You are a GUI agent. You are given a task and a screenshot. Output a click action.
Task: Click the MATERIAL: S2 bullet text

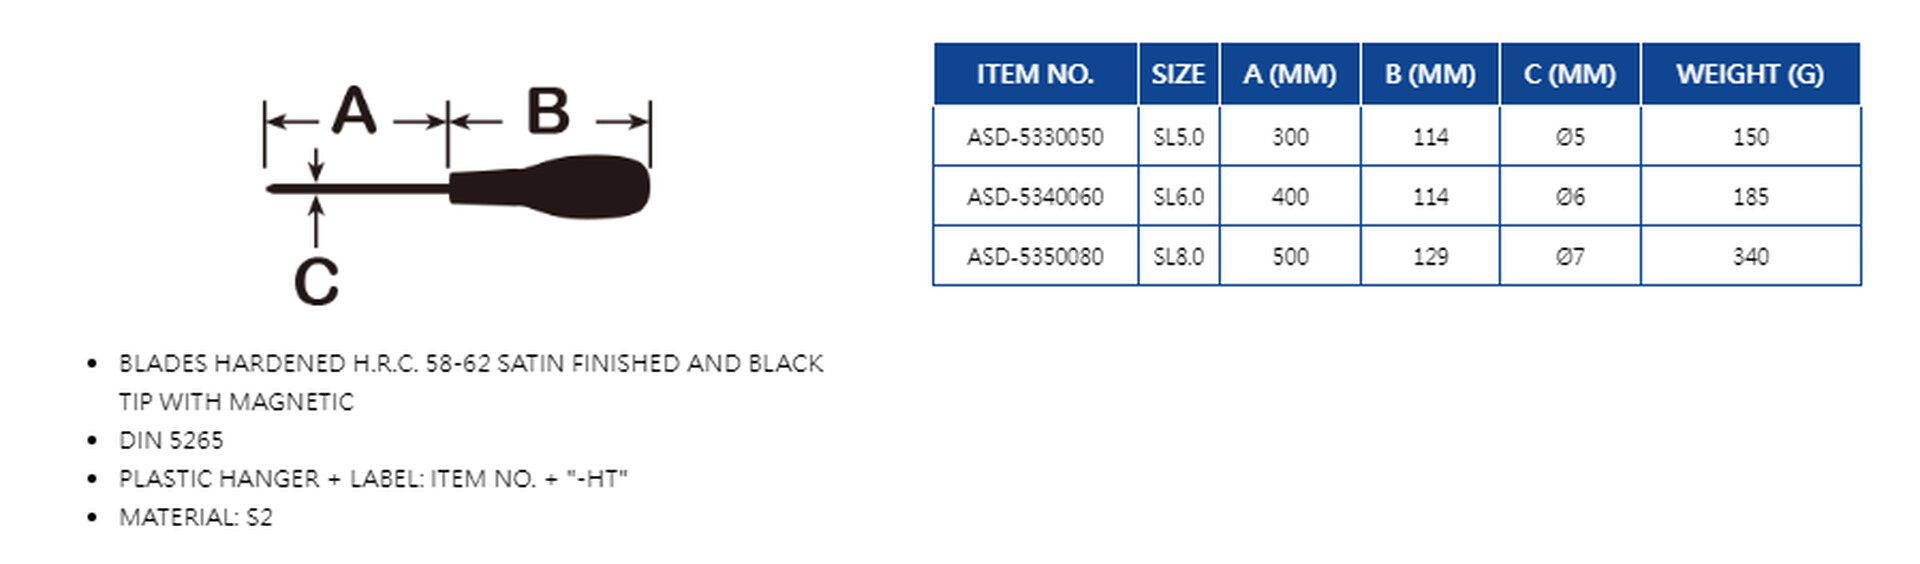pos(196,517)
